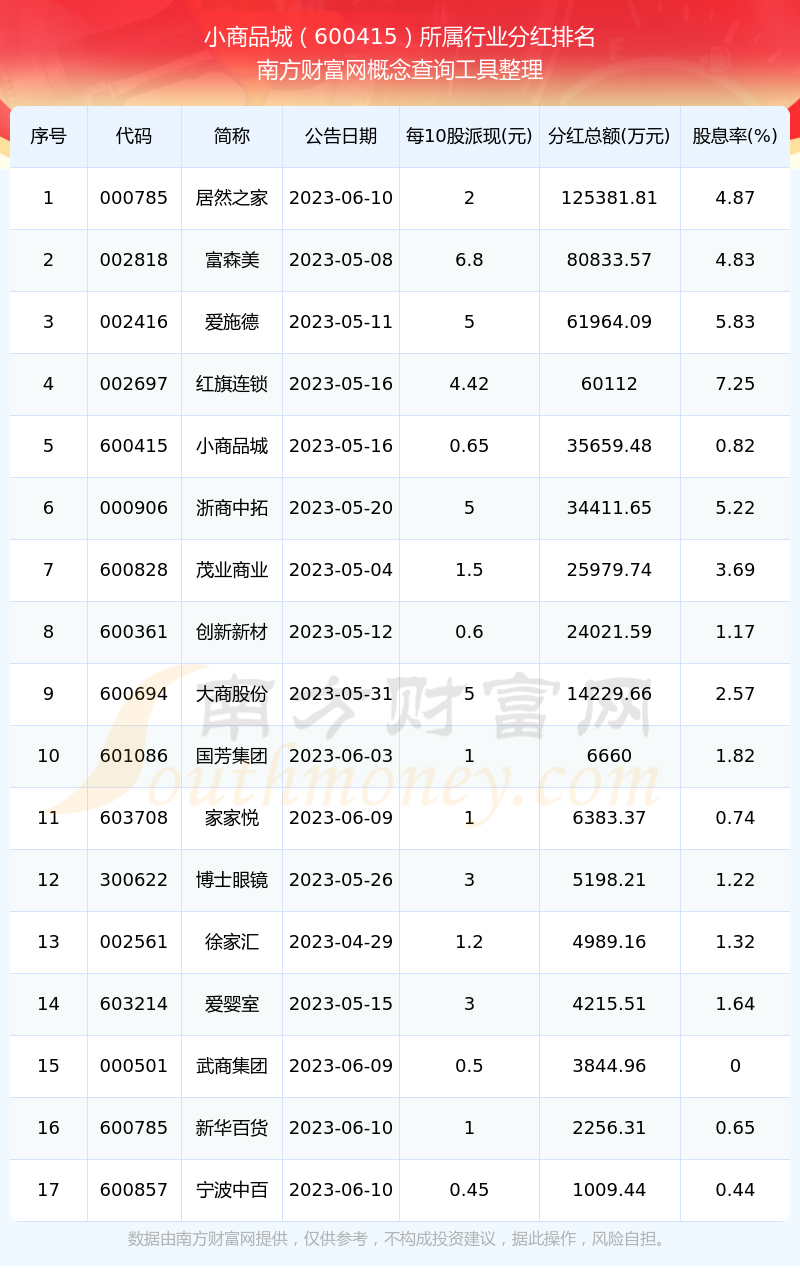Click the announcement date 2023-04-29
This screenshot has height=1288, width=800.
click(x=341, y=942)
